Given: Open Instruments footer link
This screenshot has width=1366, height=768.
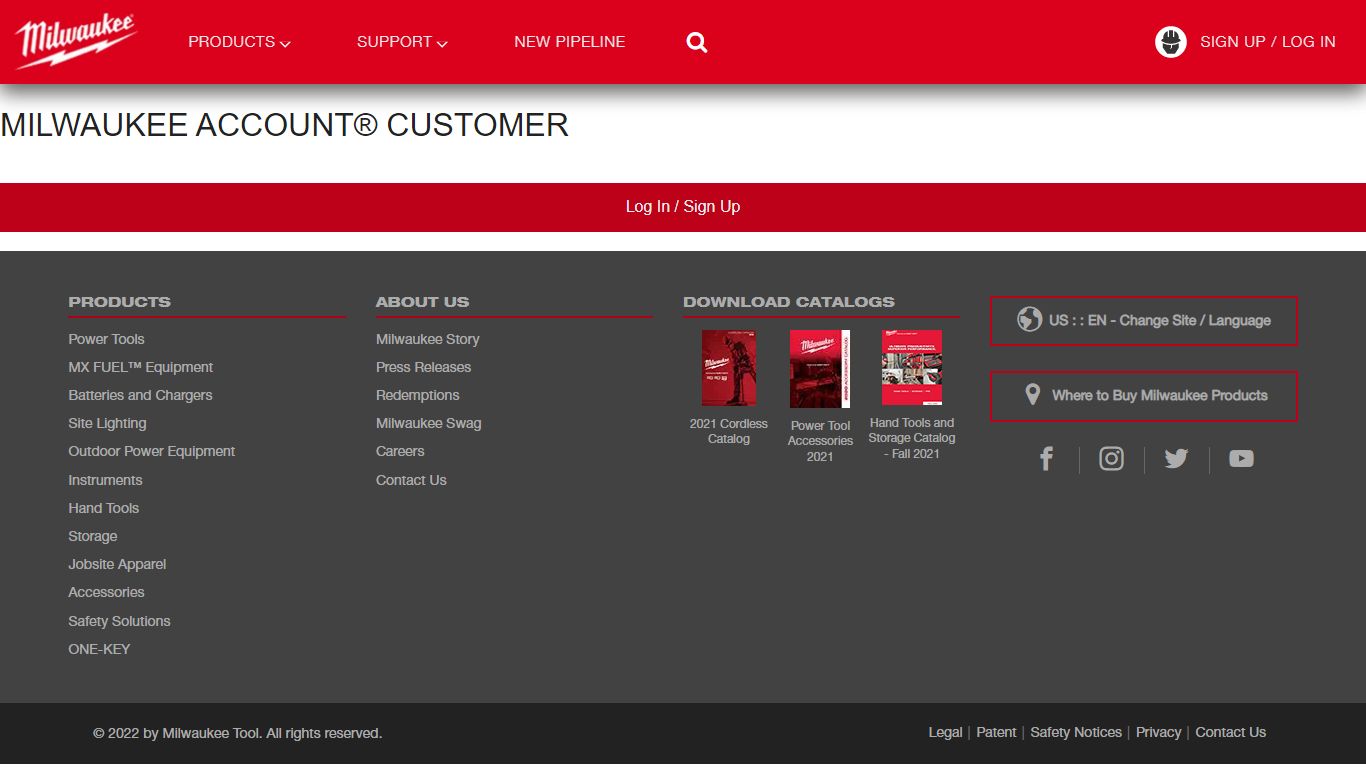Looking at the screenshot, I should point(105,480).
